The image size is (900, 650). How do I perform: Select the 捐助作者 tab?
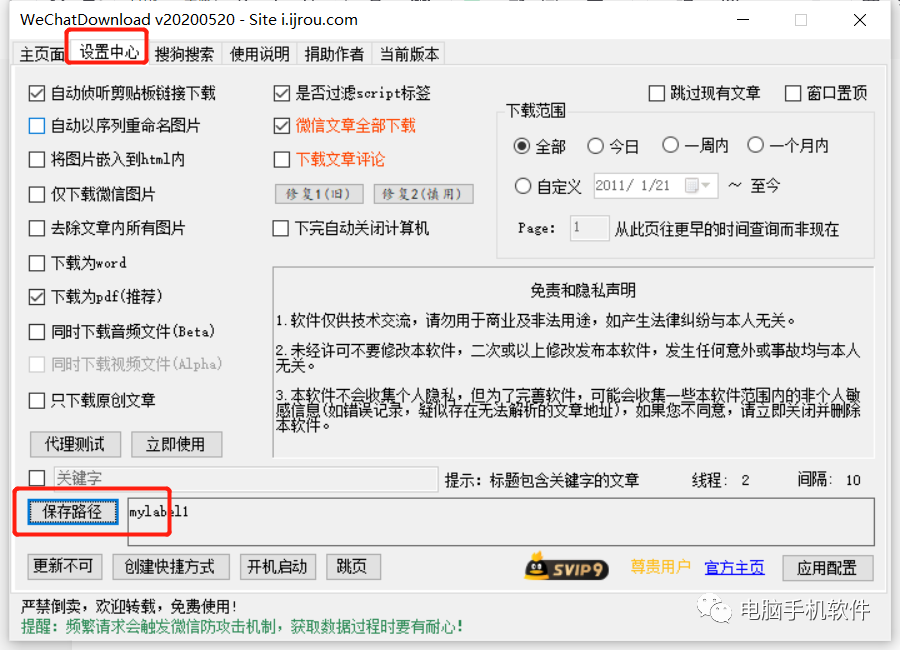pos(334,54)
